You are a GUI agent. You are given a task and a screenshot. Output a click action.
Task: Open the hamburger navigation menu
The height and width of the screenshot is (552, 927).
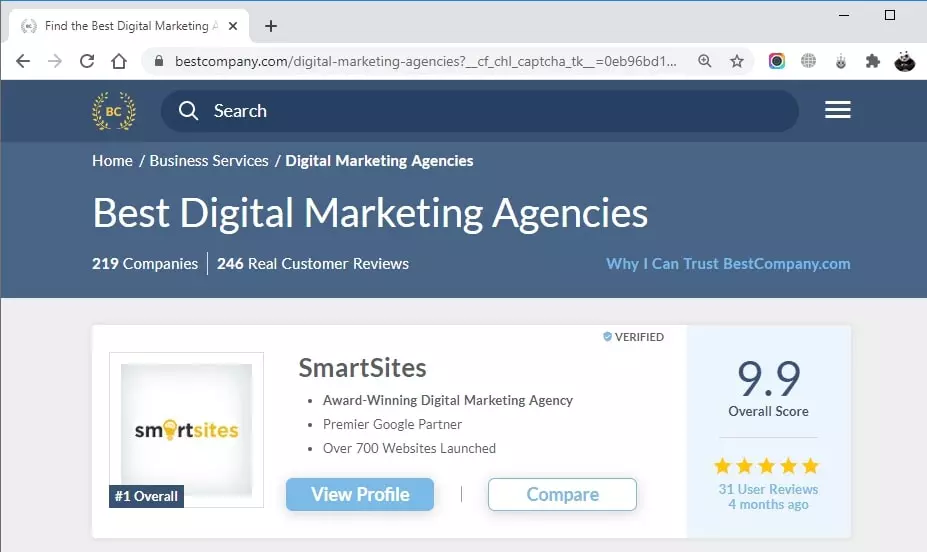tap(838, 110)
